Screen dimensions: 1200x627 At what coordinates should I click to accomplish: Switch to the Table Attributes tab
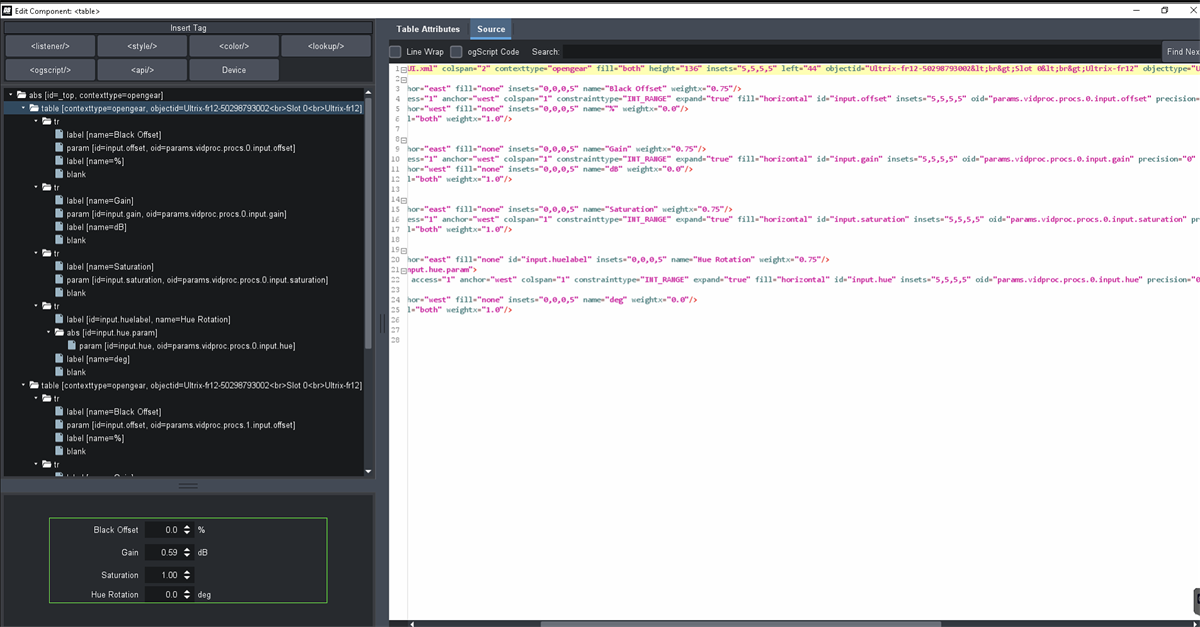(428, 29)
